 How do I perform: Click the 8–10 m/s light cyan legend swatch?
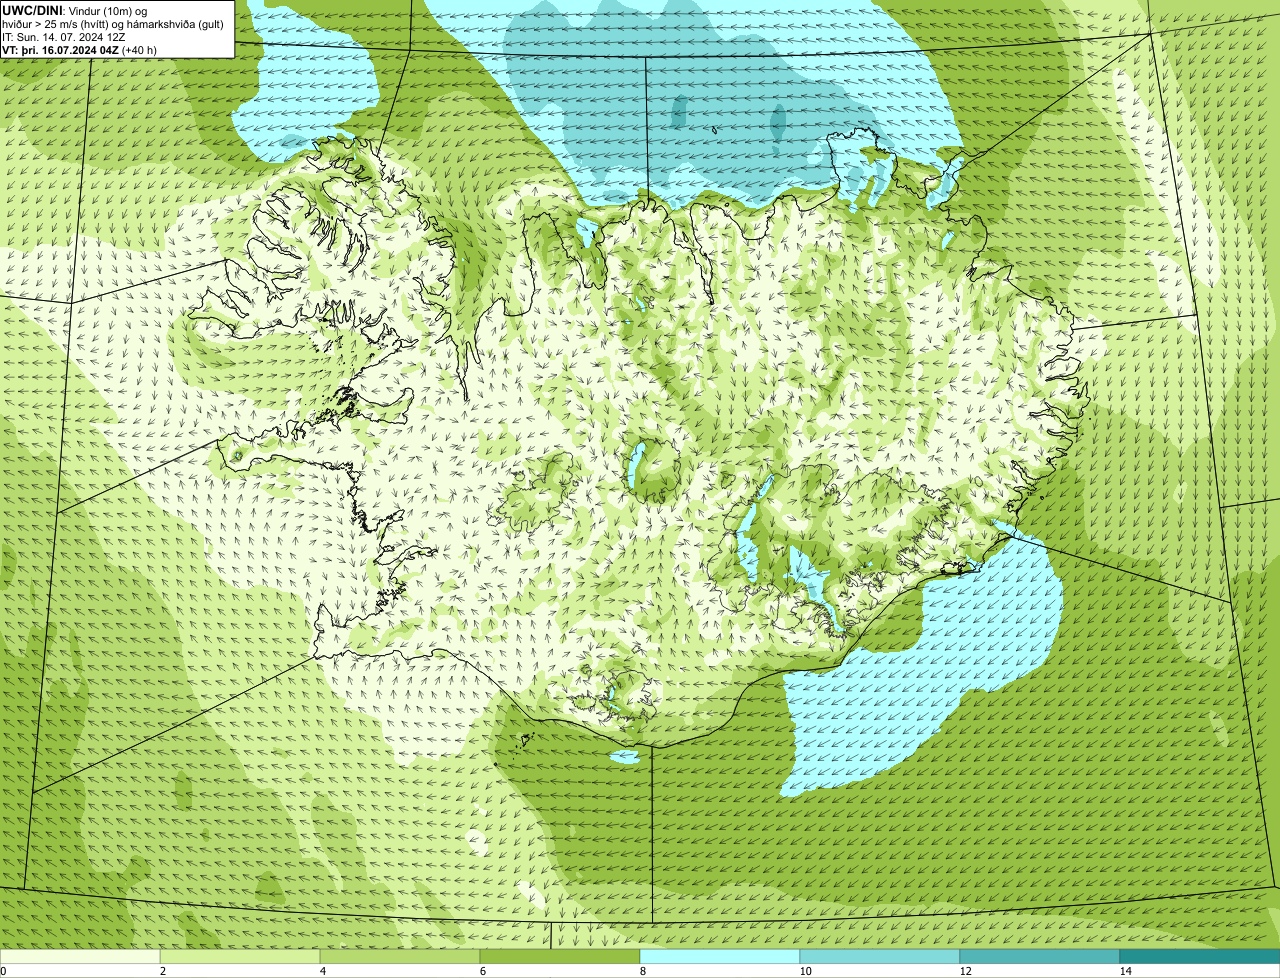tap(720, 957)
